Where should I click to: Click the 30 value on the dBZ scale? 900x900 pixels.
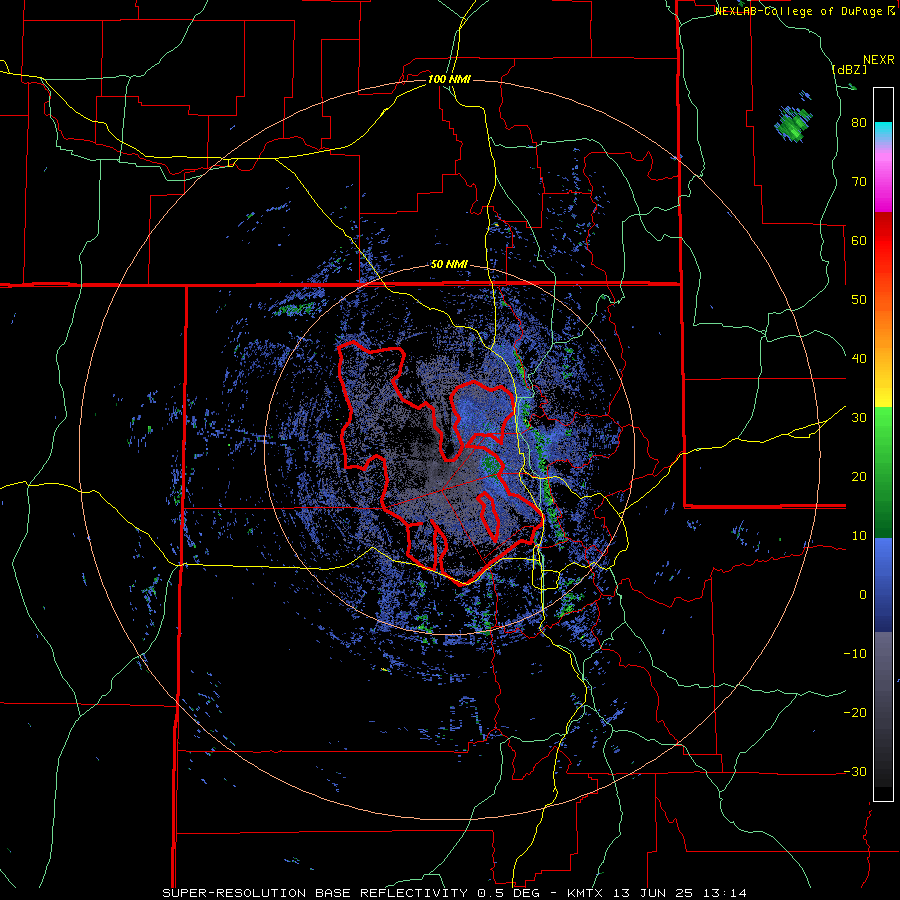(x=859, y=417)
